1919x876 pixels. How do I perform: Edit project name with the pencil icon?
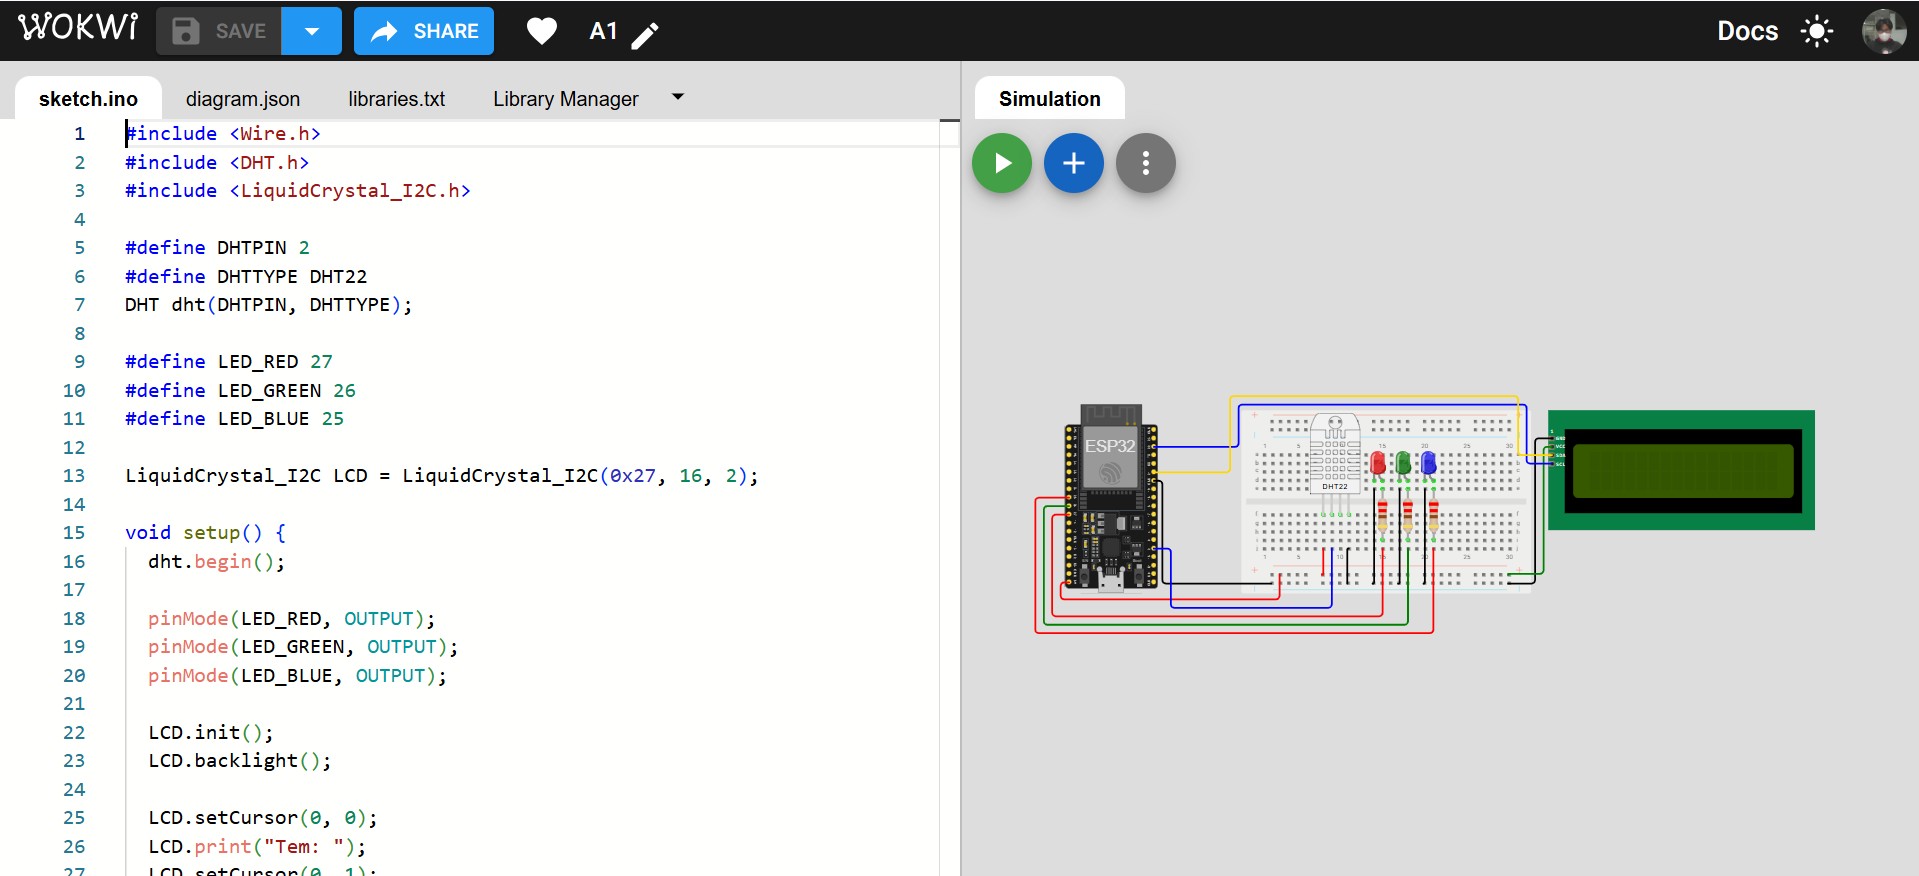(x=645, y=36)
